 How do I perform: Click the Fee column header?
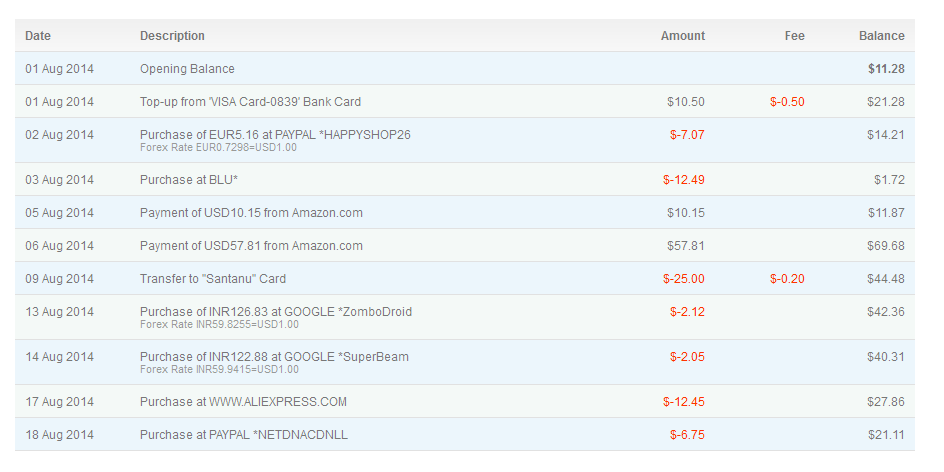click(794, 36)
